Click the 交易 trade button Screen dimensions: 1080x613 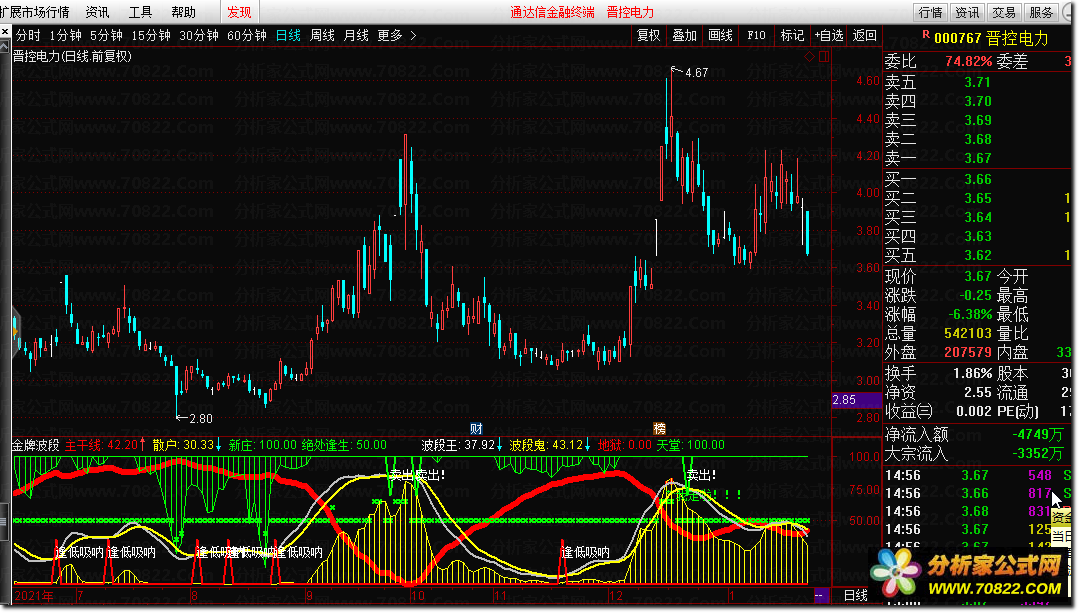click(x=1004, y=12)
